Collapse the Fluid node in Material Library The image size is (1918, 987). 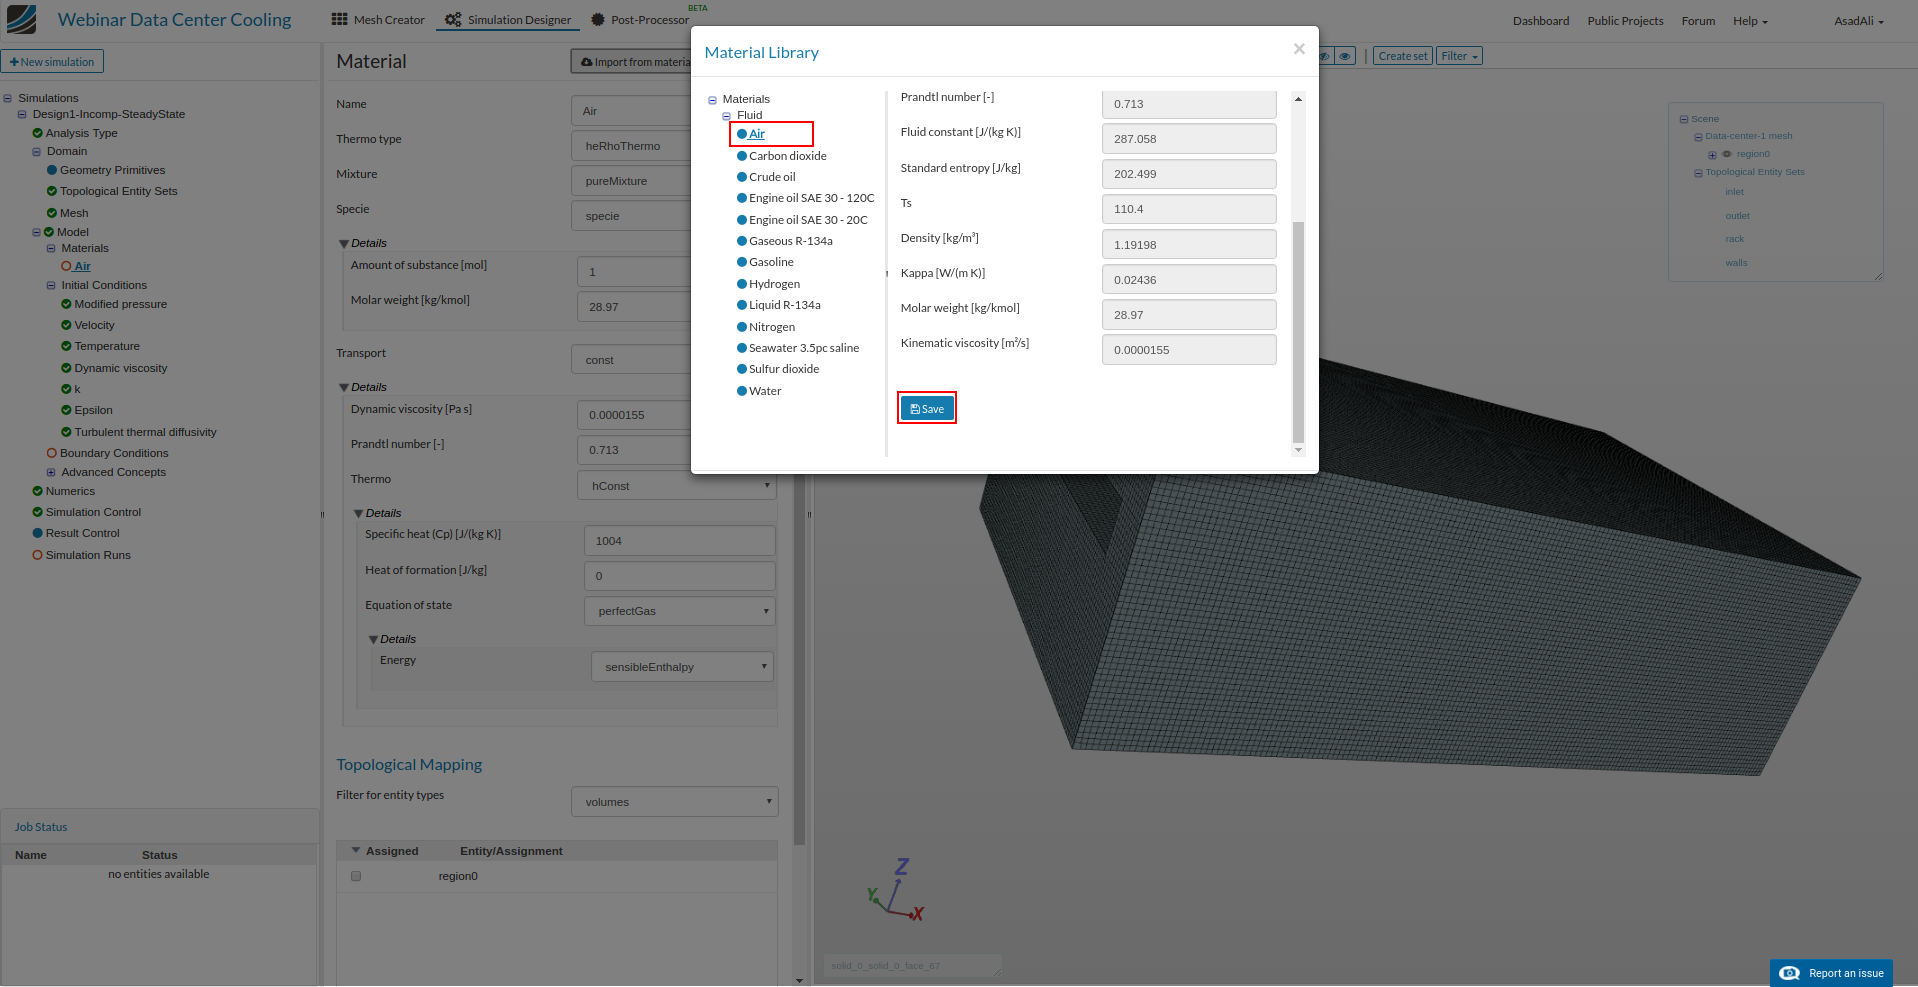click(727, 116)
